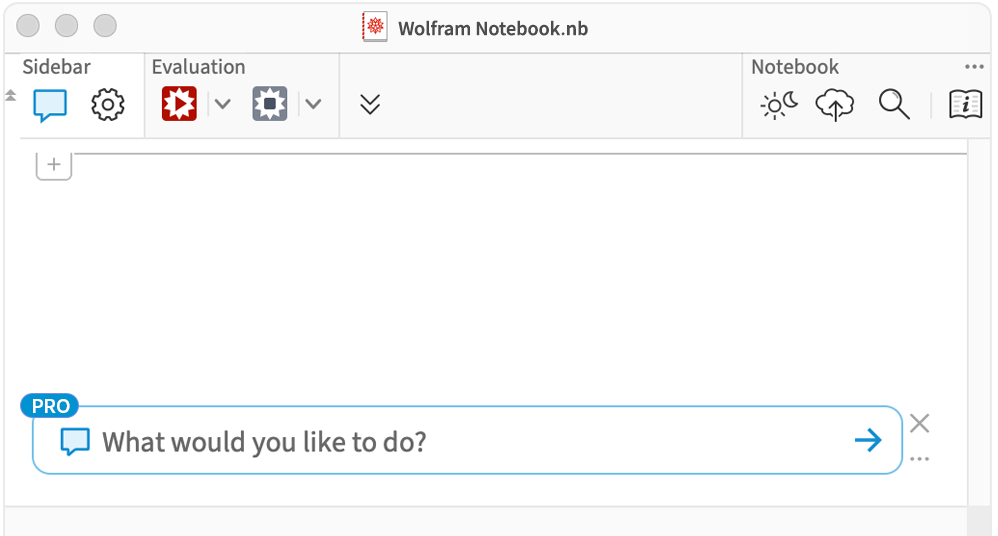
Task: Minimize window with middle traffic light button
Action: tap(66, 26)
